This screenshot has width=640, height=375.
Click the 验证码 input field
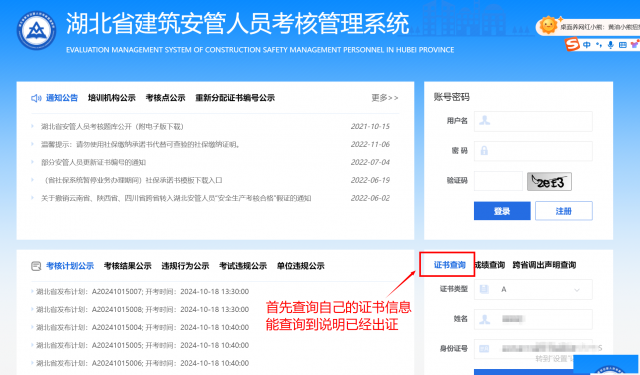point(498,181)
